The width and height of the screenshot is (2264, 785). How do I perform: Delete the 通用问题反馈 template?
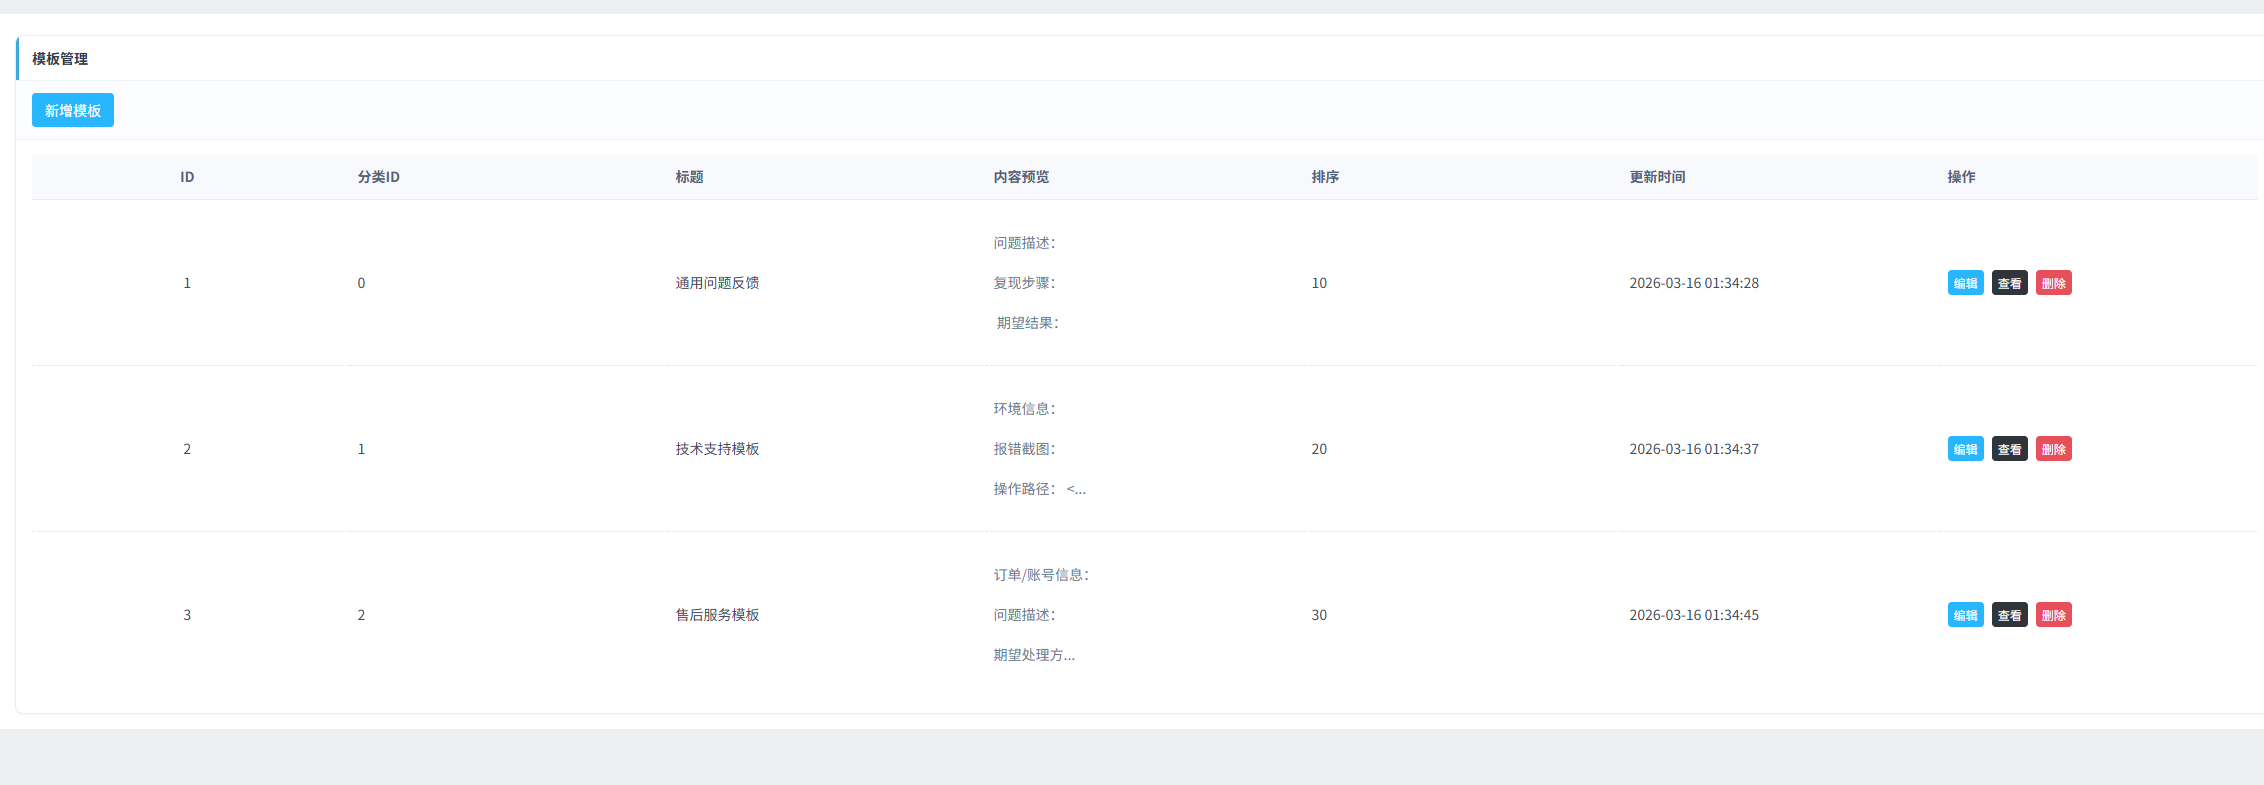tap(2053, 283)
